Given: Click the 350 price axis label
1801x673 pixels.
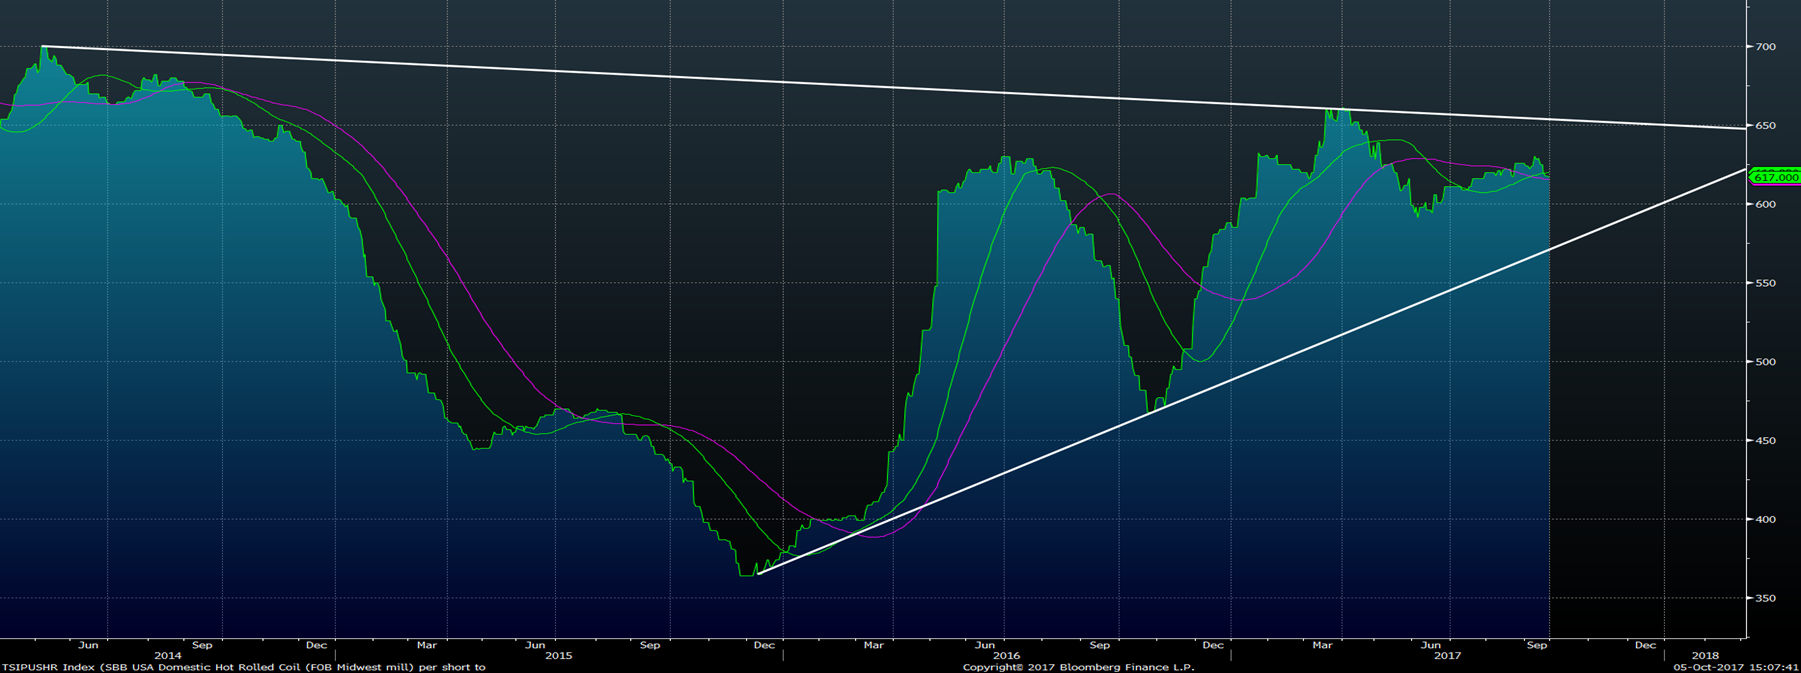Looking at the screenshot, I should (1765, 599).
